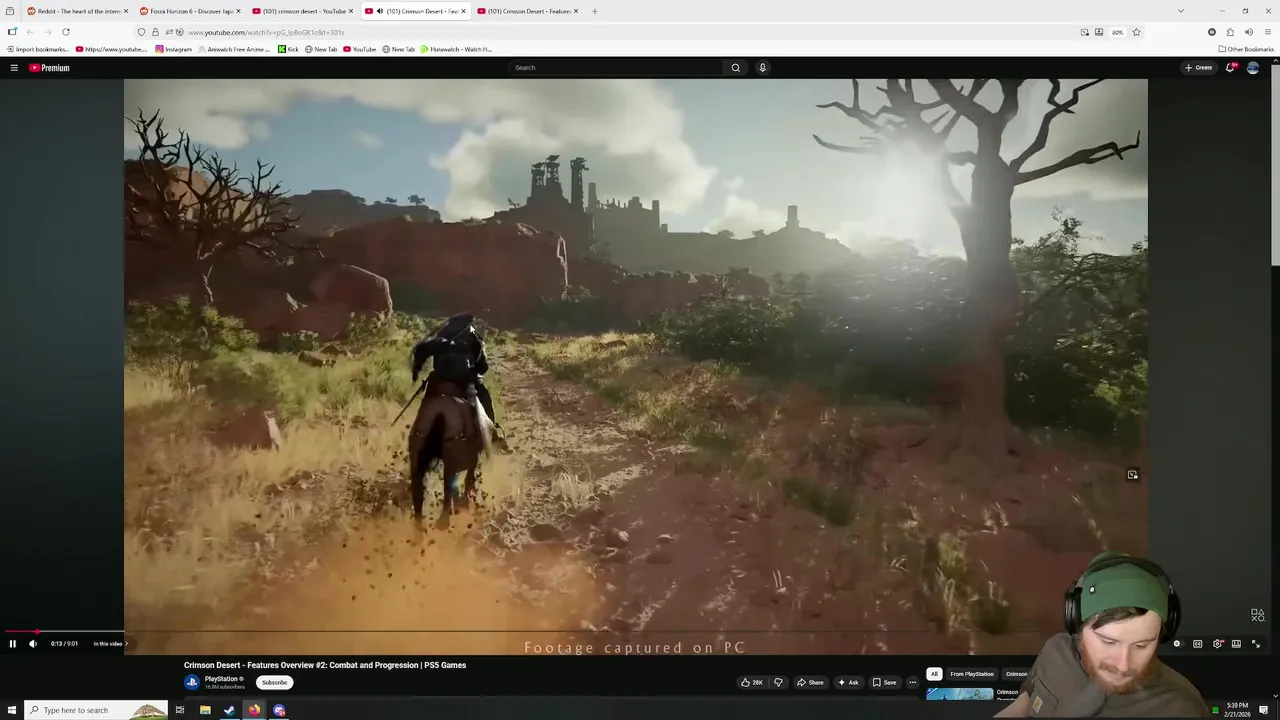Open the YouTube account avatar menu
Viewport: 1280px width, 720px height.
tap(1253, 68)
